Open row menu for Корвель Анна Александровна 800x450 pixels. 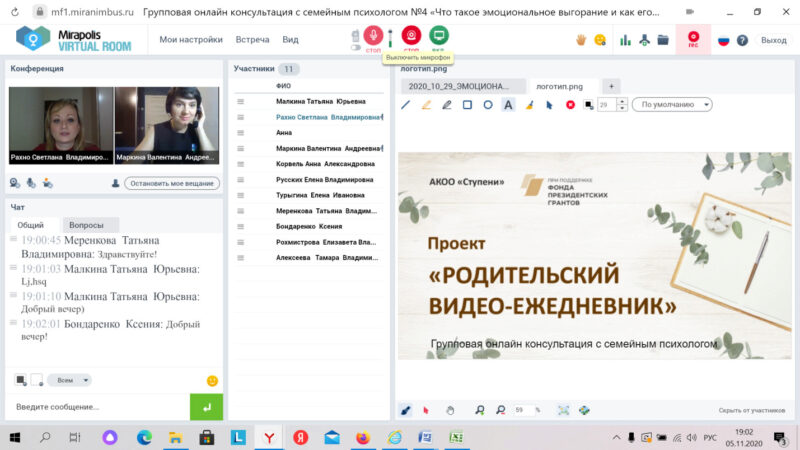point(240,164)
